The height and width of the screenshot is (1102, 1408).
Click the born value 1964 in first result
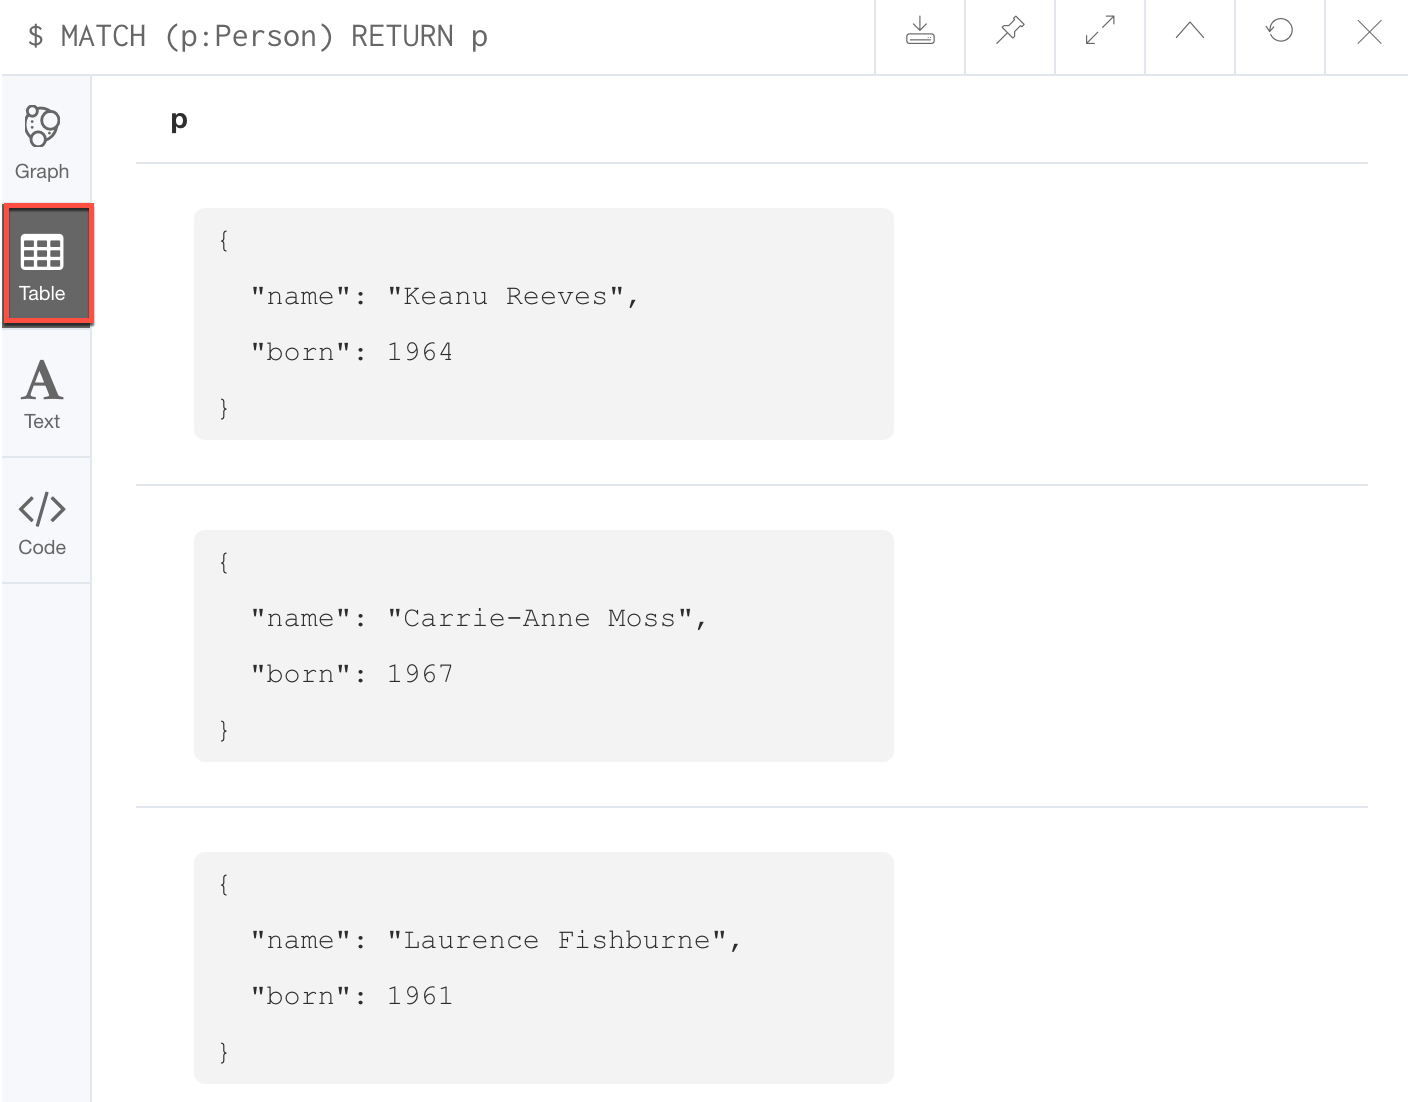418,351
